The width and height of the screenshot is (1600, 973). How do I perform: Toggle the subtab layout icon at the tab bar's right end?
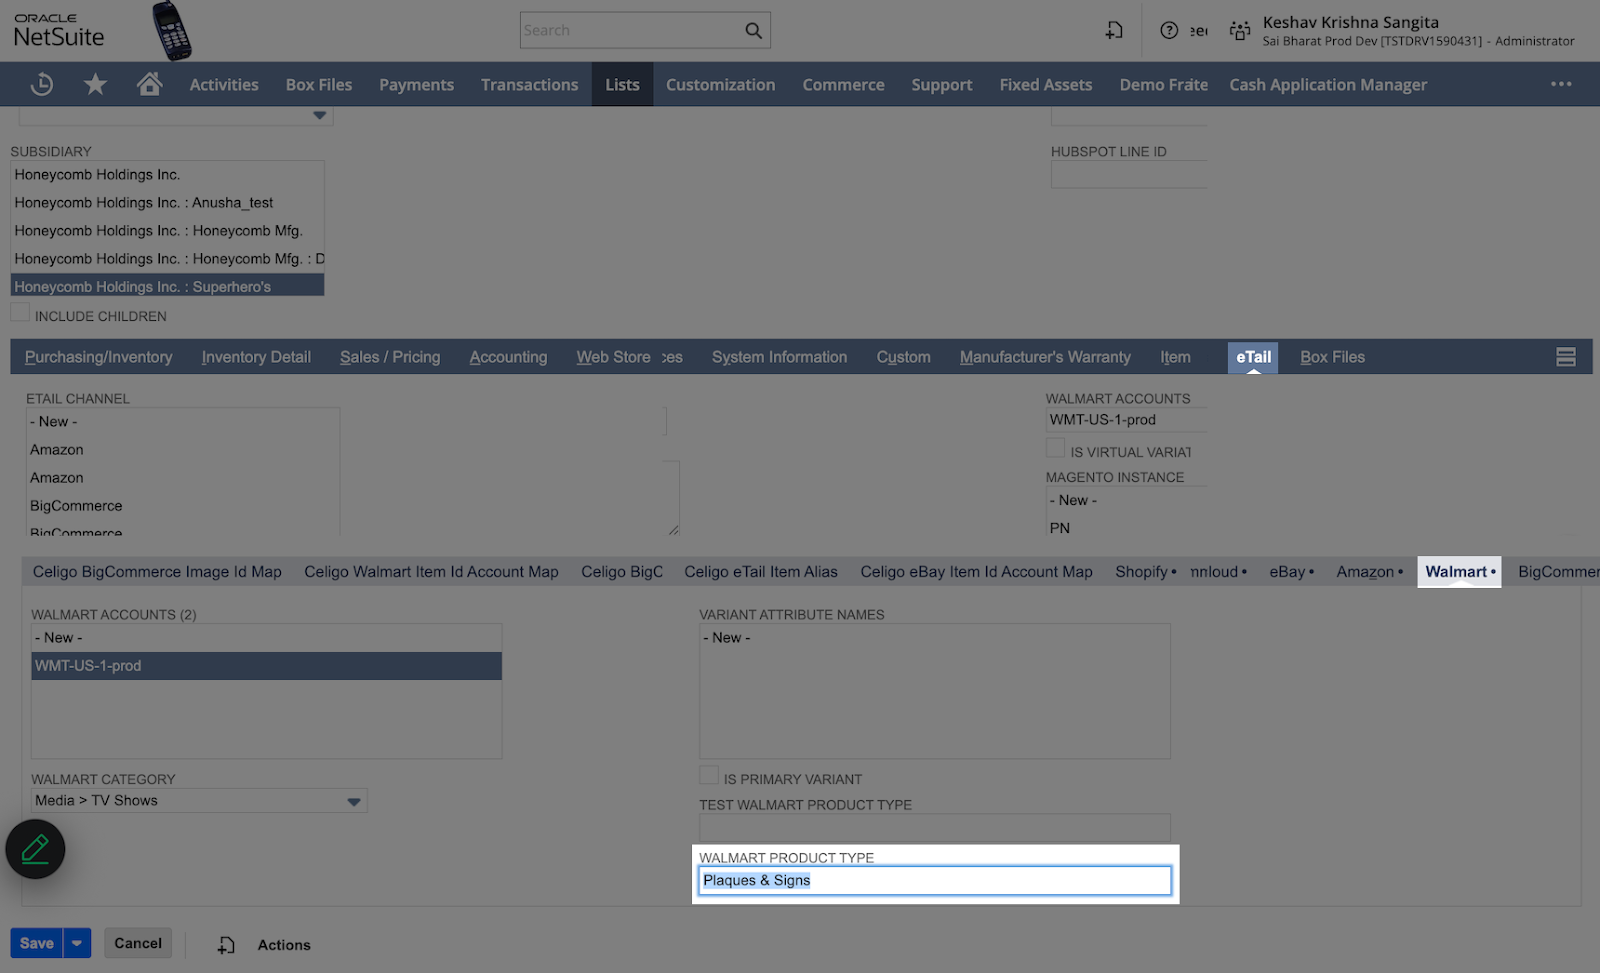tap(1566, 357)
